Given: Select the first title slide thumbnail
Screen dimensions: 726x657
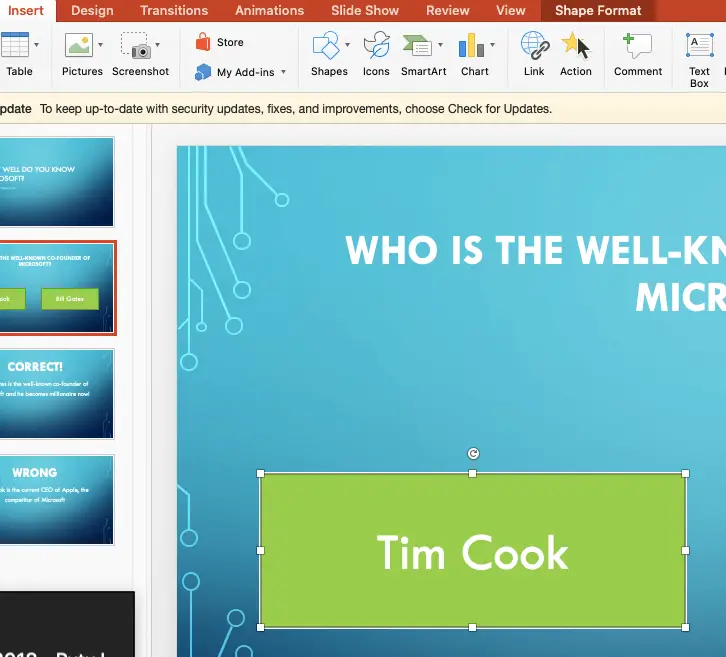Looking at the screenshot, I should click(x=56, y=182).
